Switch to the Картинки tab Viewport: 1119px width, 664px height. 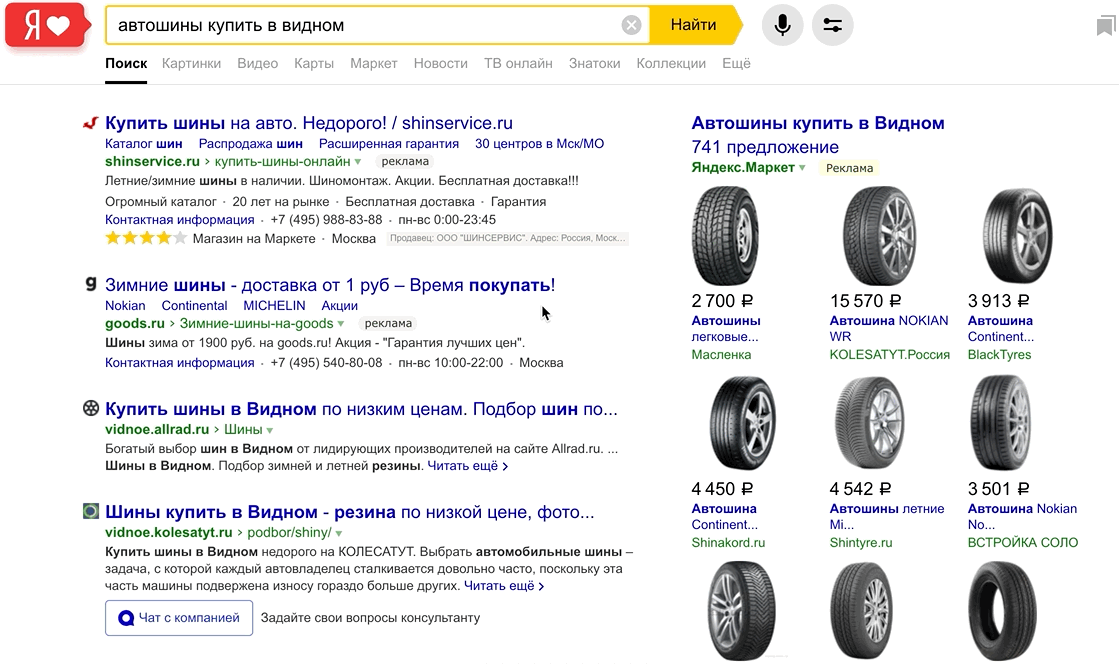click(191, 64)
